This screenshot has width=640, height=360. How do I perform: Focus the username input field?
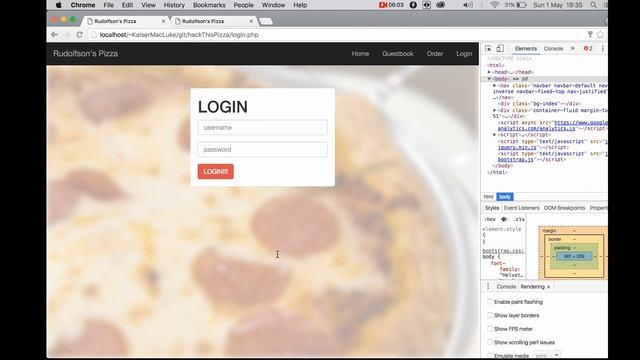262,127
